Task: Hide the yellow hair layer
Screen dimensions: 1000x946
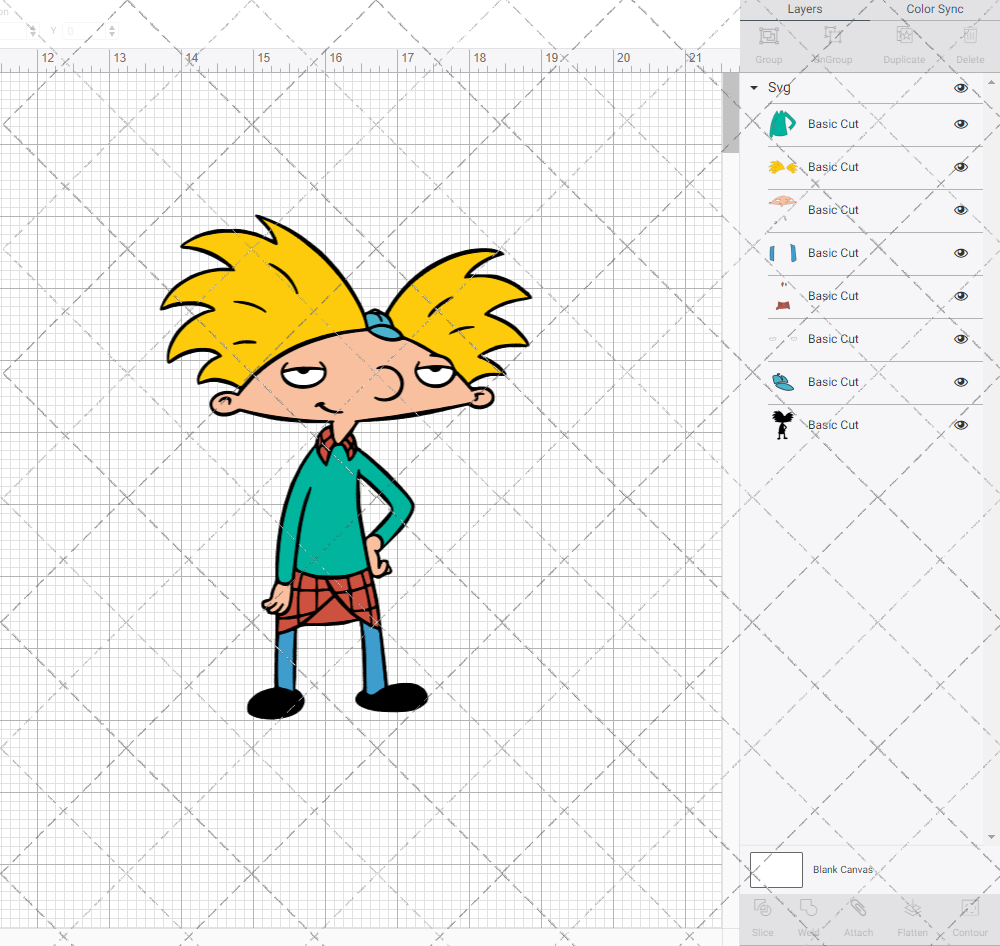Action: pos(961,167)
